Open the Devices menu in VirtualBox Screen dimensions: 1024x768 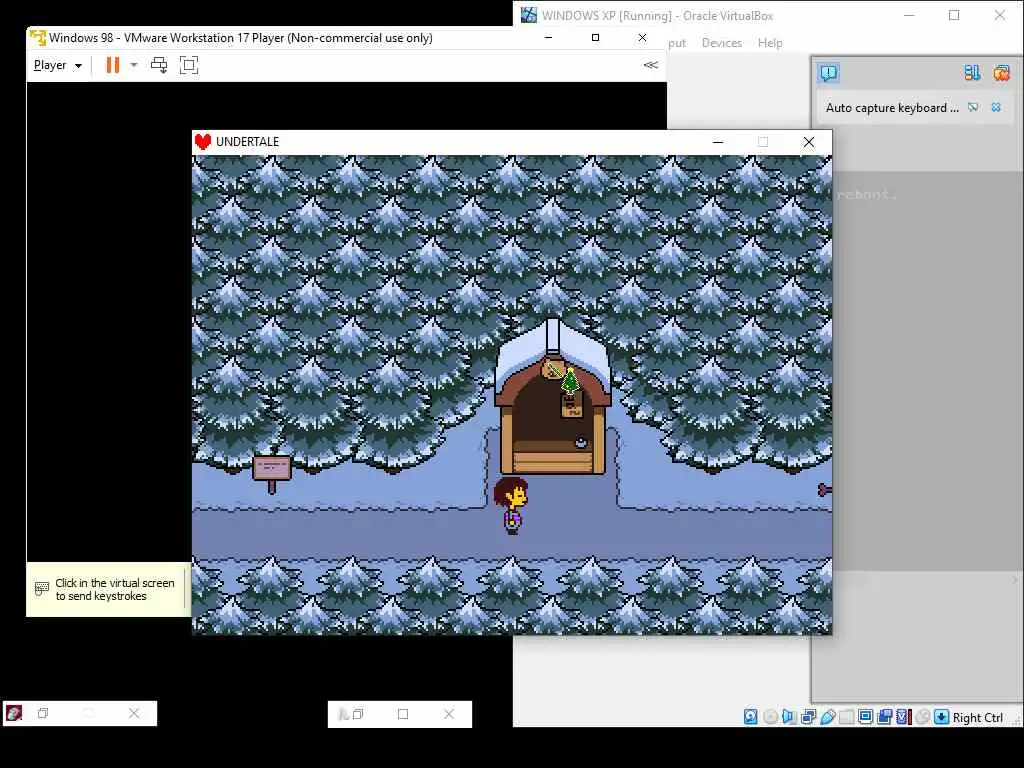[x=722, y=43]
